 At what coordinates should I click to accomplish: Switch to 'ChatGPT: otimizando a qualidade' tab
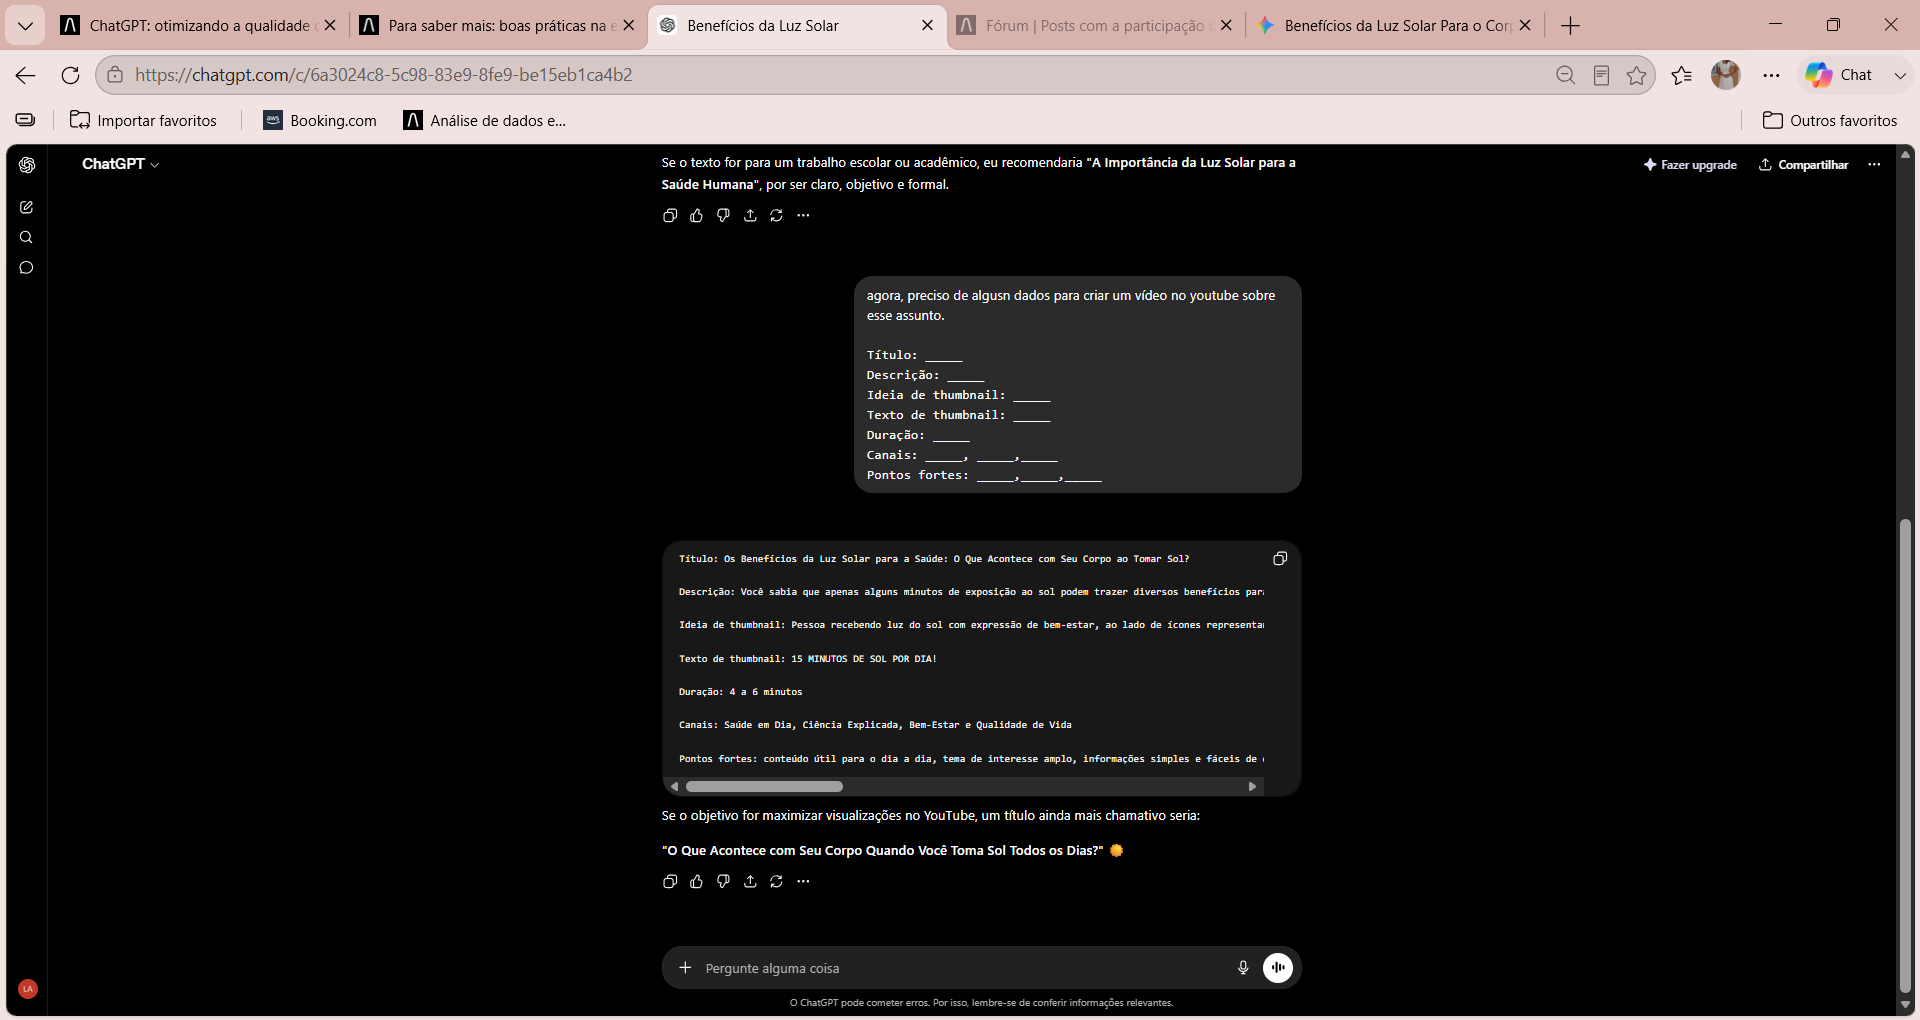(x=198, y=26)
